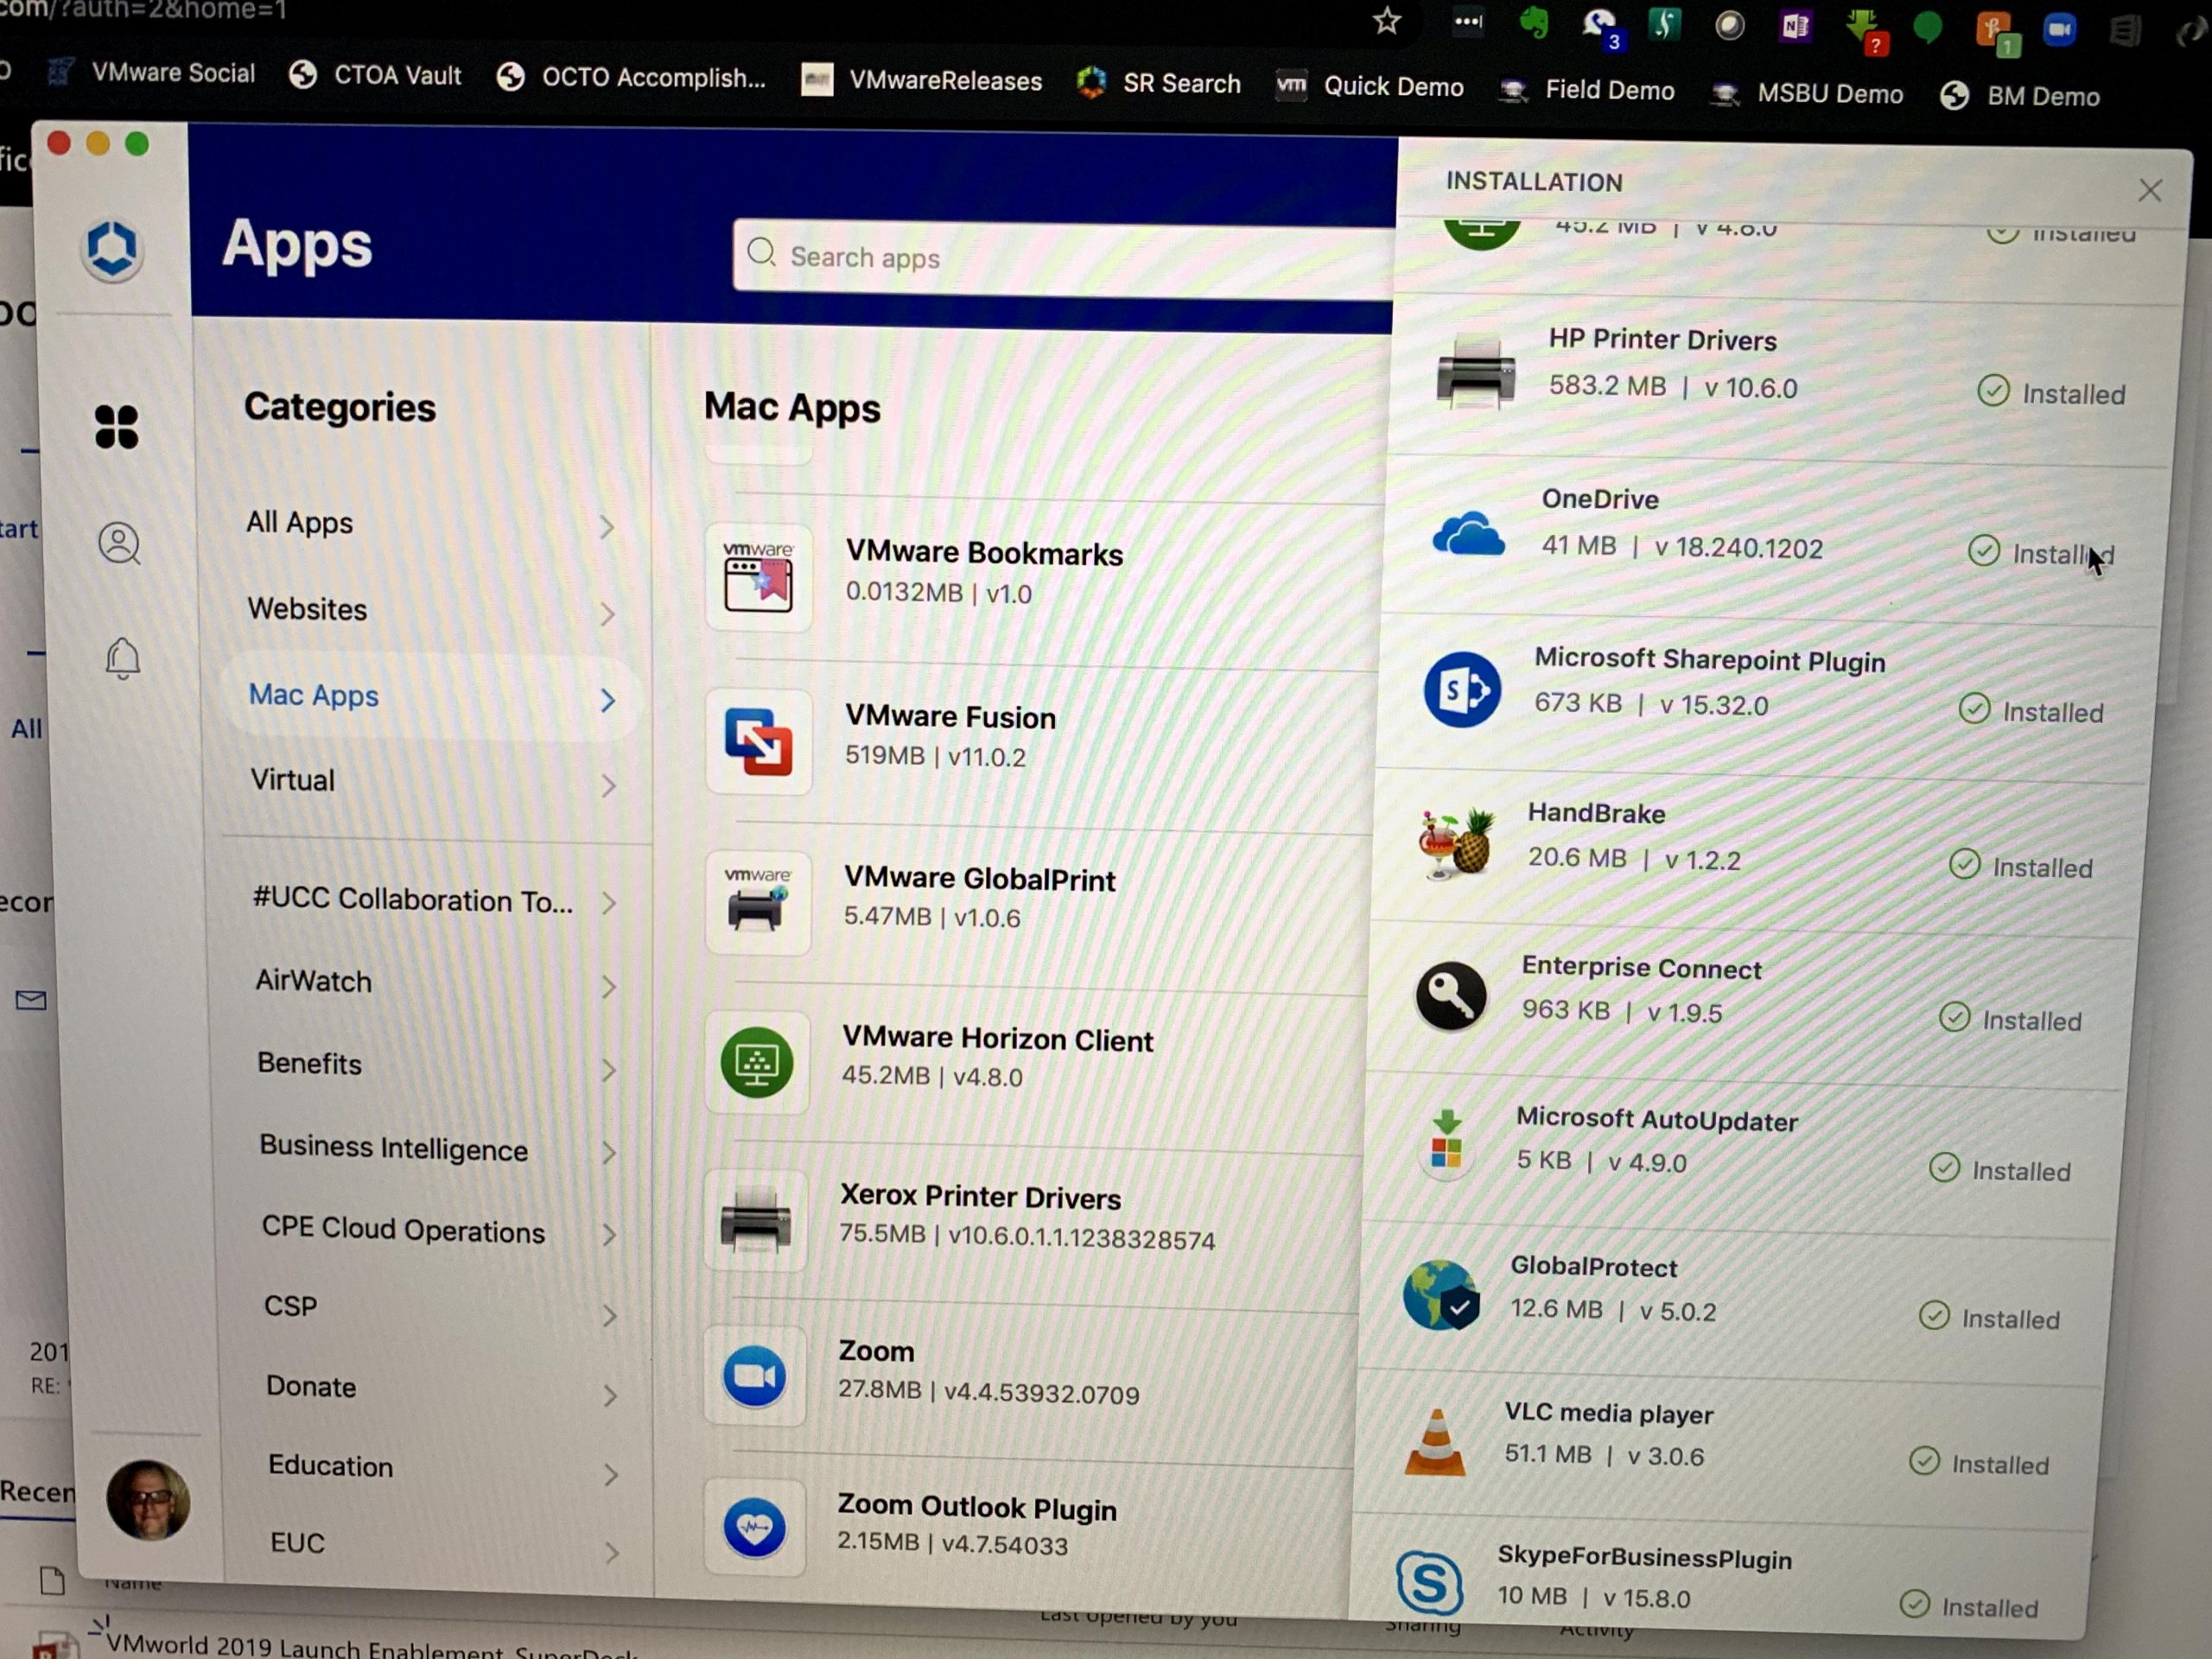Open notifications bell icon in sidebar
Viewport: 2212px width, 1659px height.
tap(122, 658)
